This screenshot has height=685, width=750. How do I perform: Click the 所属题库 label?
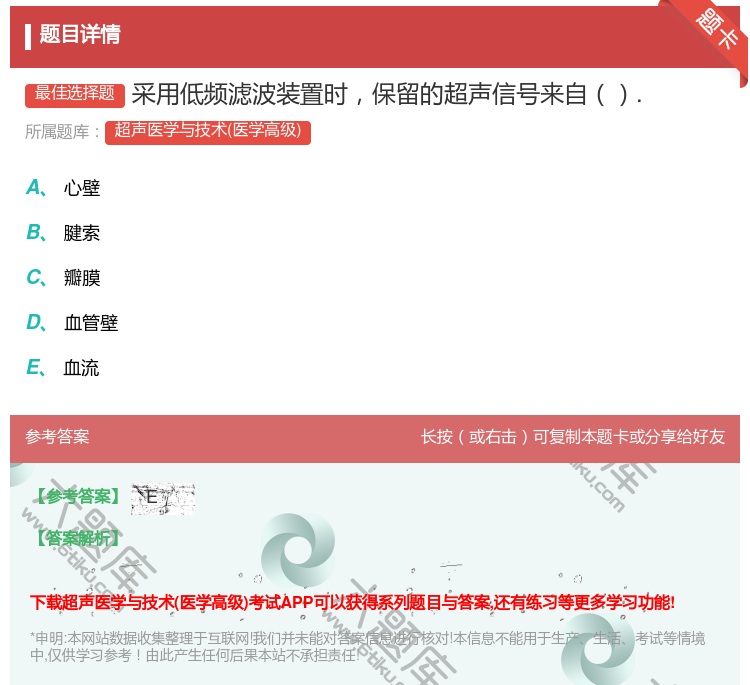pos(62,132)
